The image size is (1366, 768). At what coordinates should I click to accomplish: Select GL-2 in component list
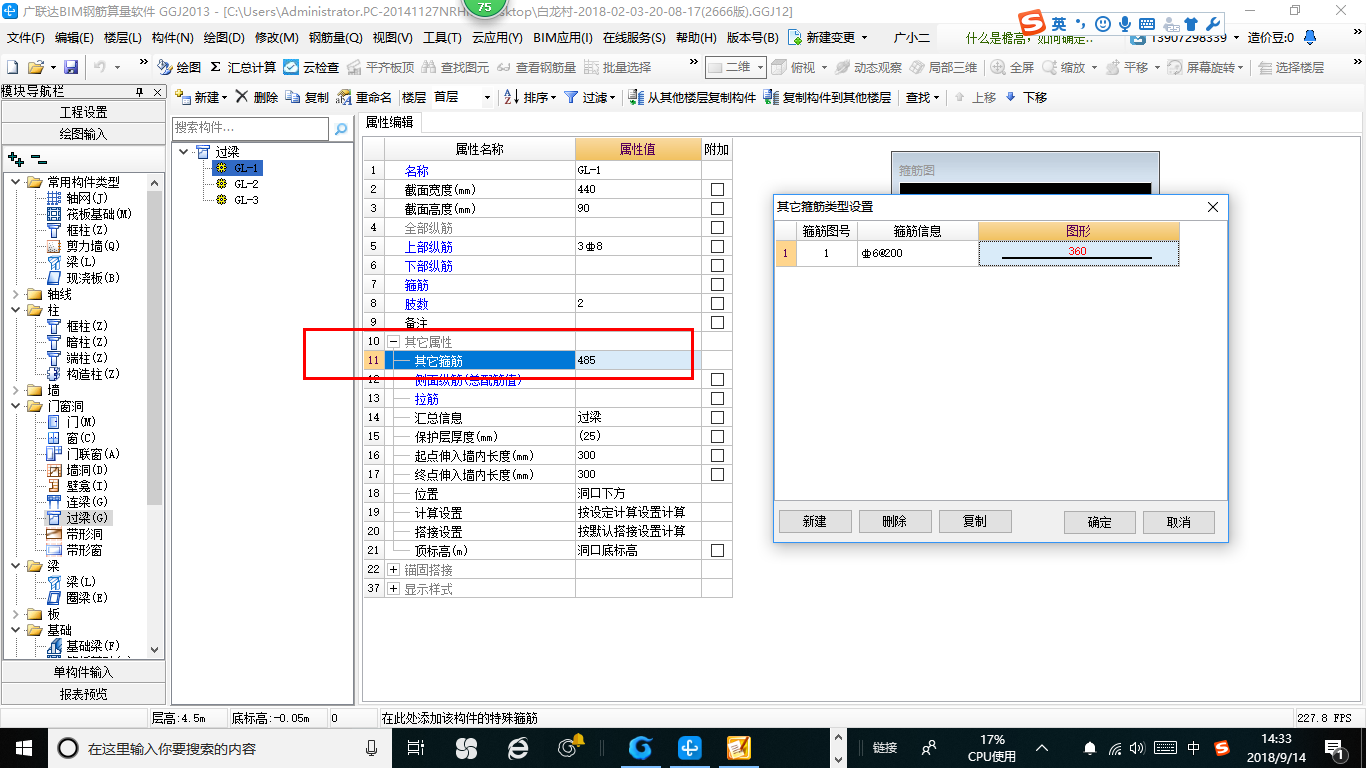click(x=246, y=184)
